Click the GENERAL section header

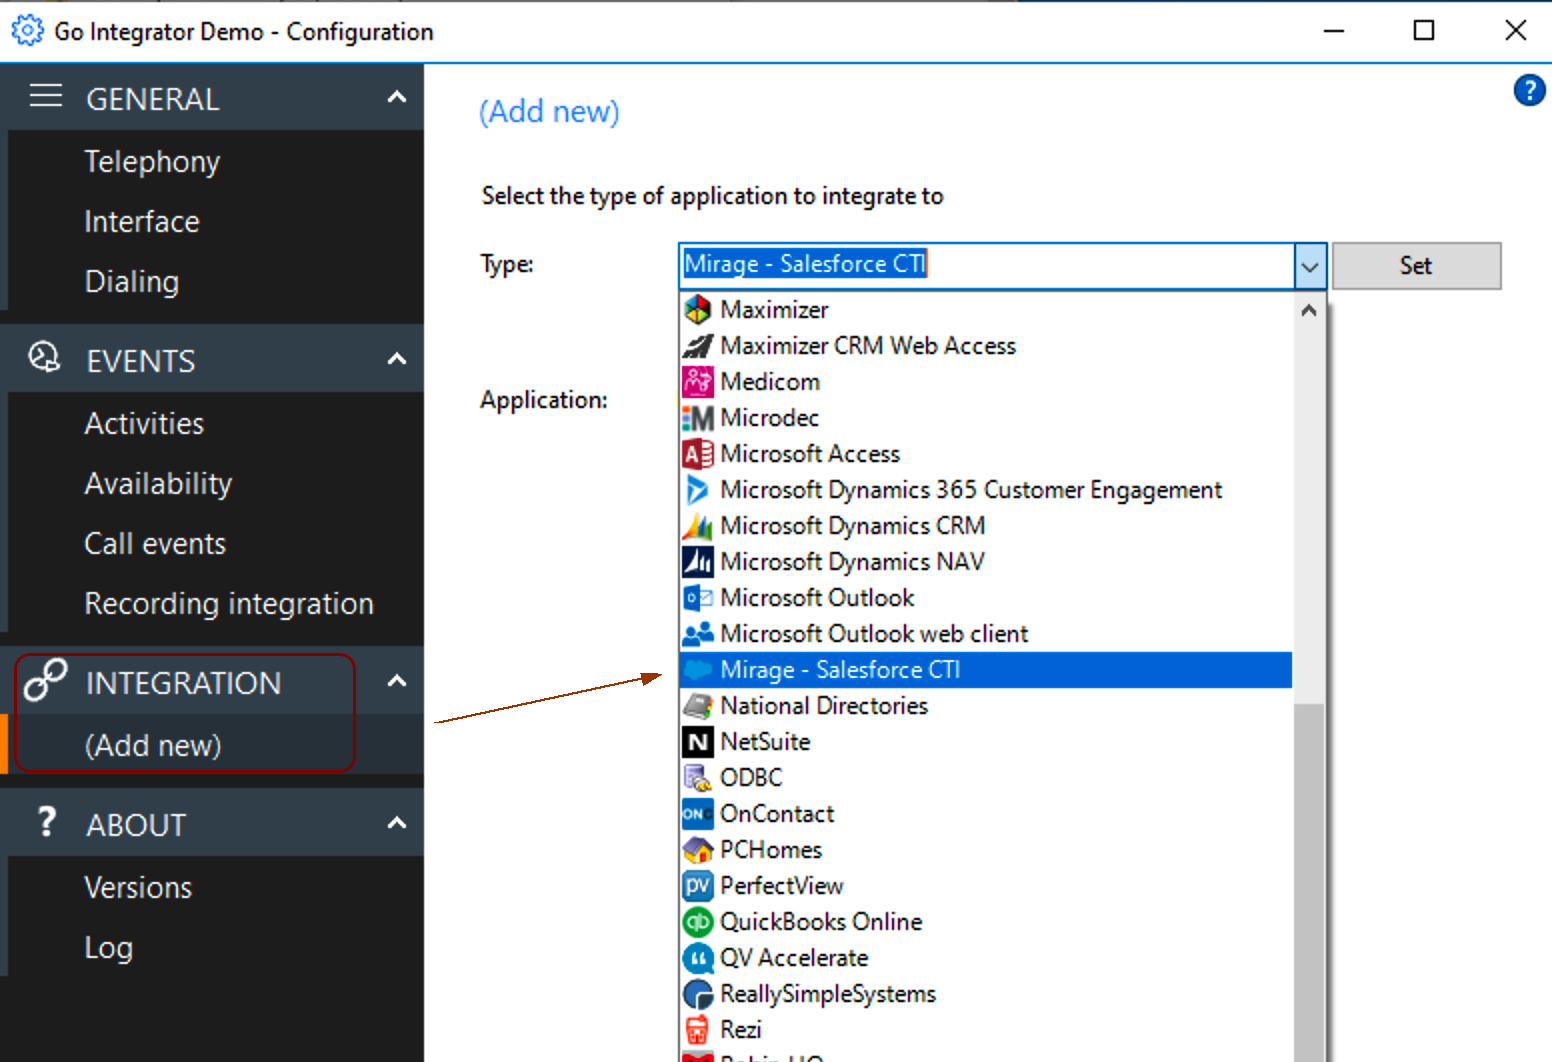point(212,97)
